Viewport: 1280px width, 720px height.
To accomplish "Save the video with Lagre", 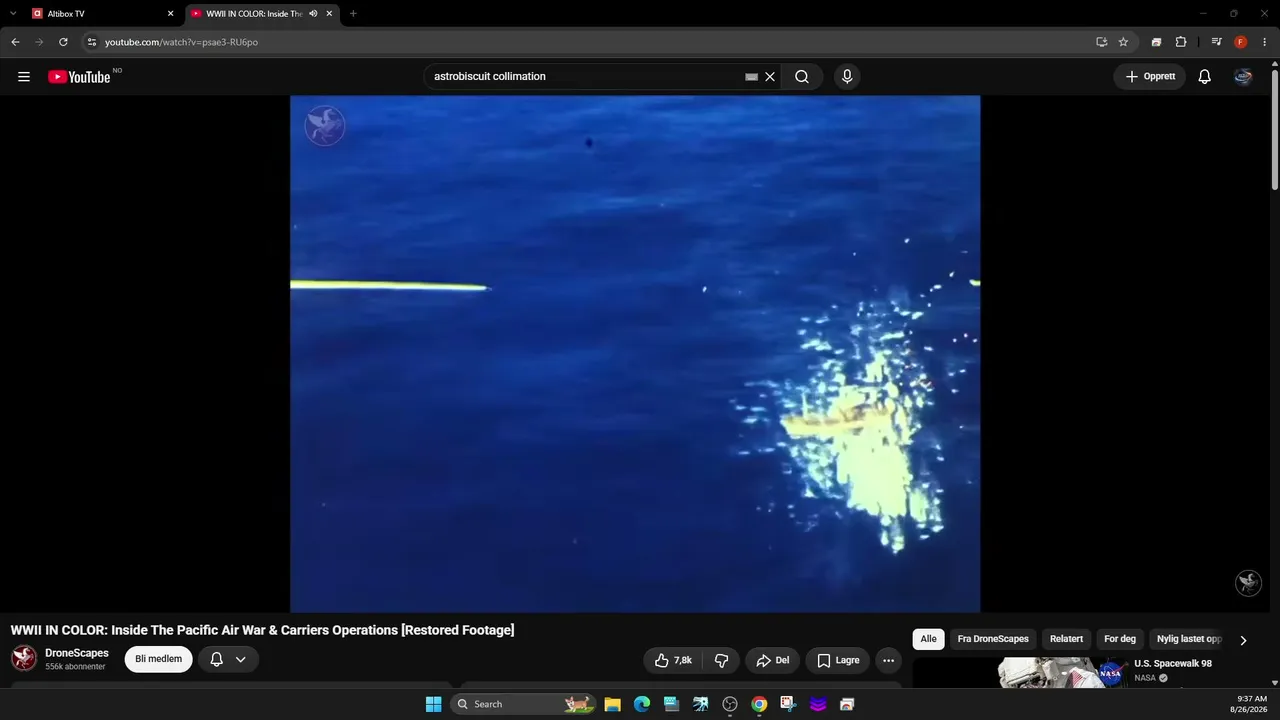I will (838, 660).
